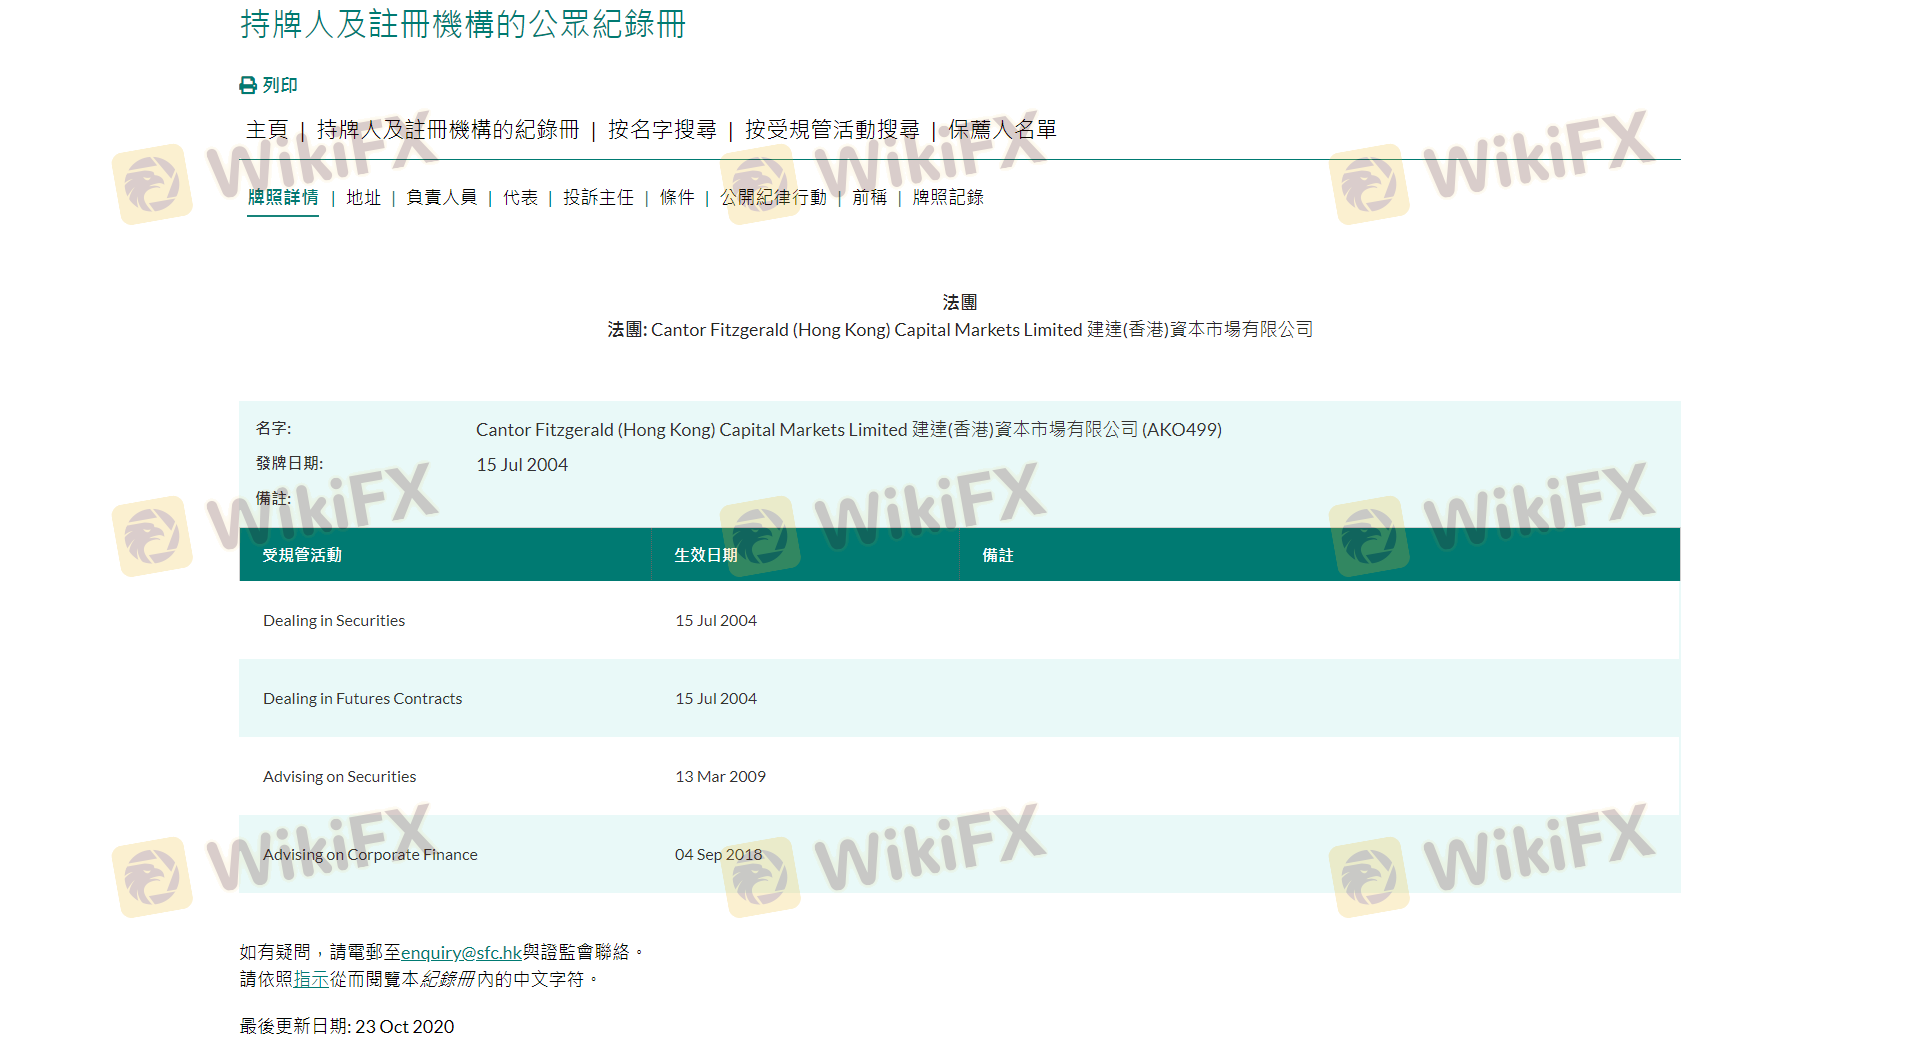Click the 13 Mar 2009 effective date
This screenshot has height=1040, width=1920.
click(x=720, y=777)
